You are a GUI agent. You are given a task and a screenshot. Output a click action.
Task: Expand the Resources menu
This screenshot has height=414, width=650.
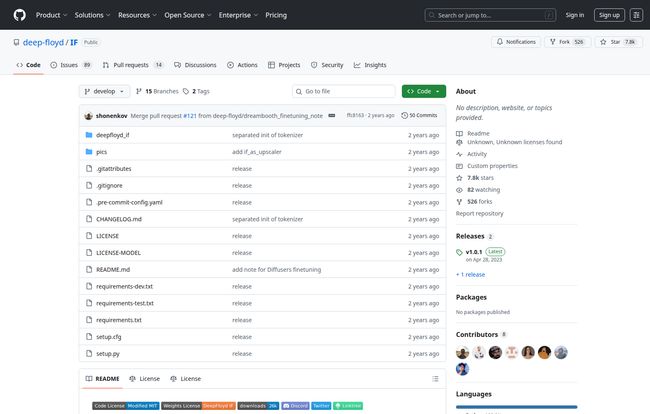pyautogui.click(x=137, y=15)
